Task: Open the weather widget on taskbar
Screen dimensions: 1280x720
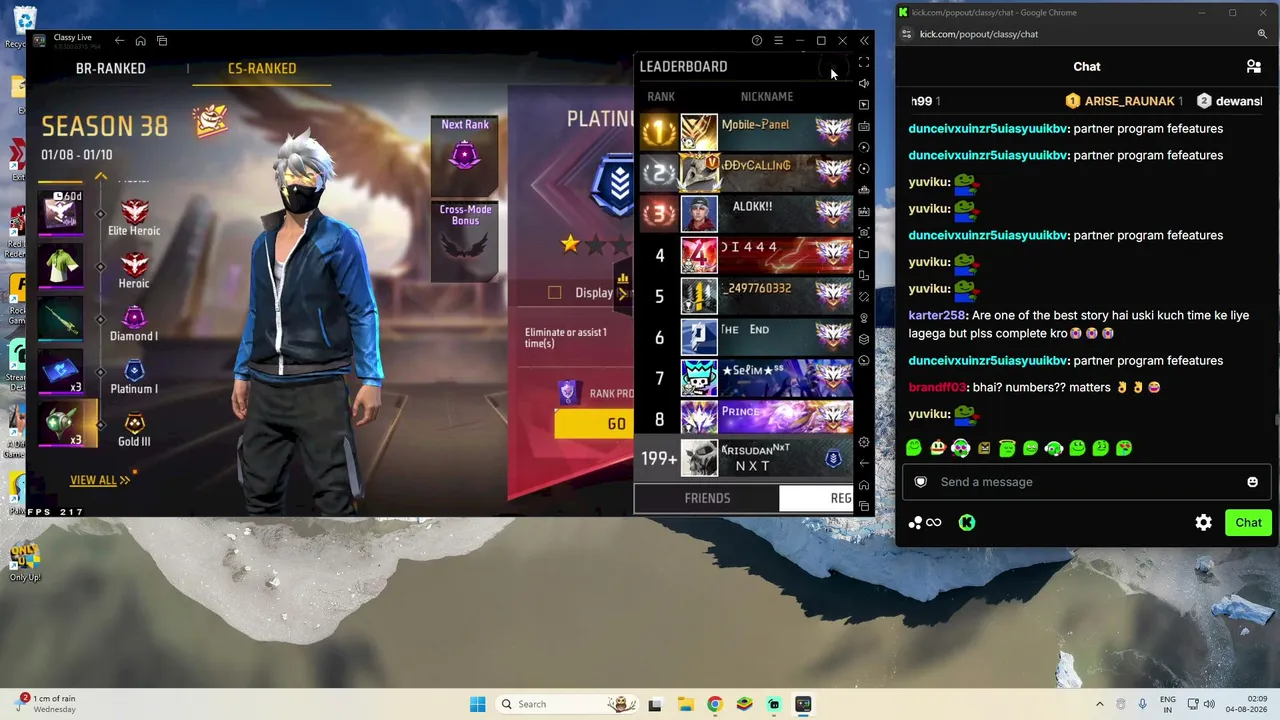Action: (x=47, y=704)
